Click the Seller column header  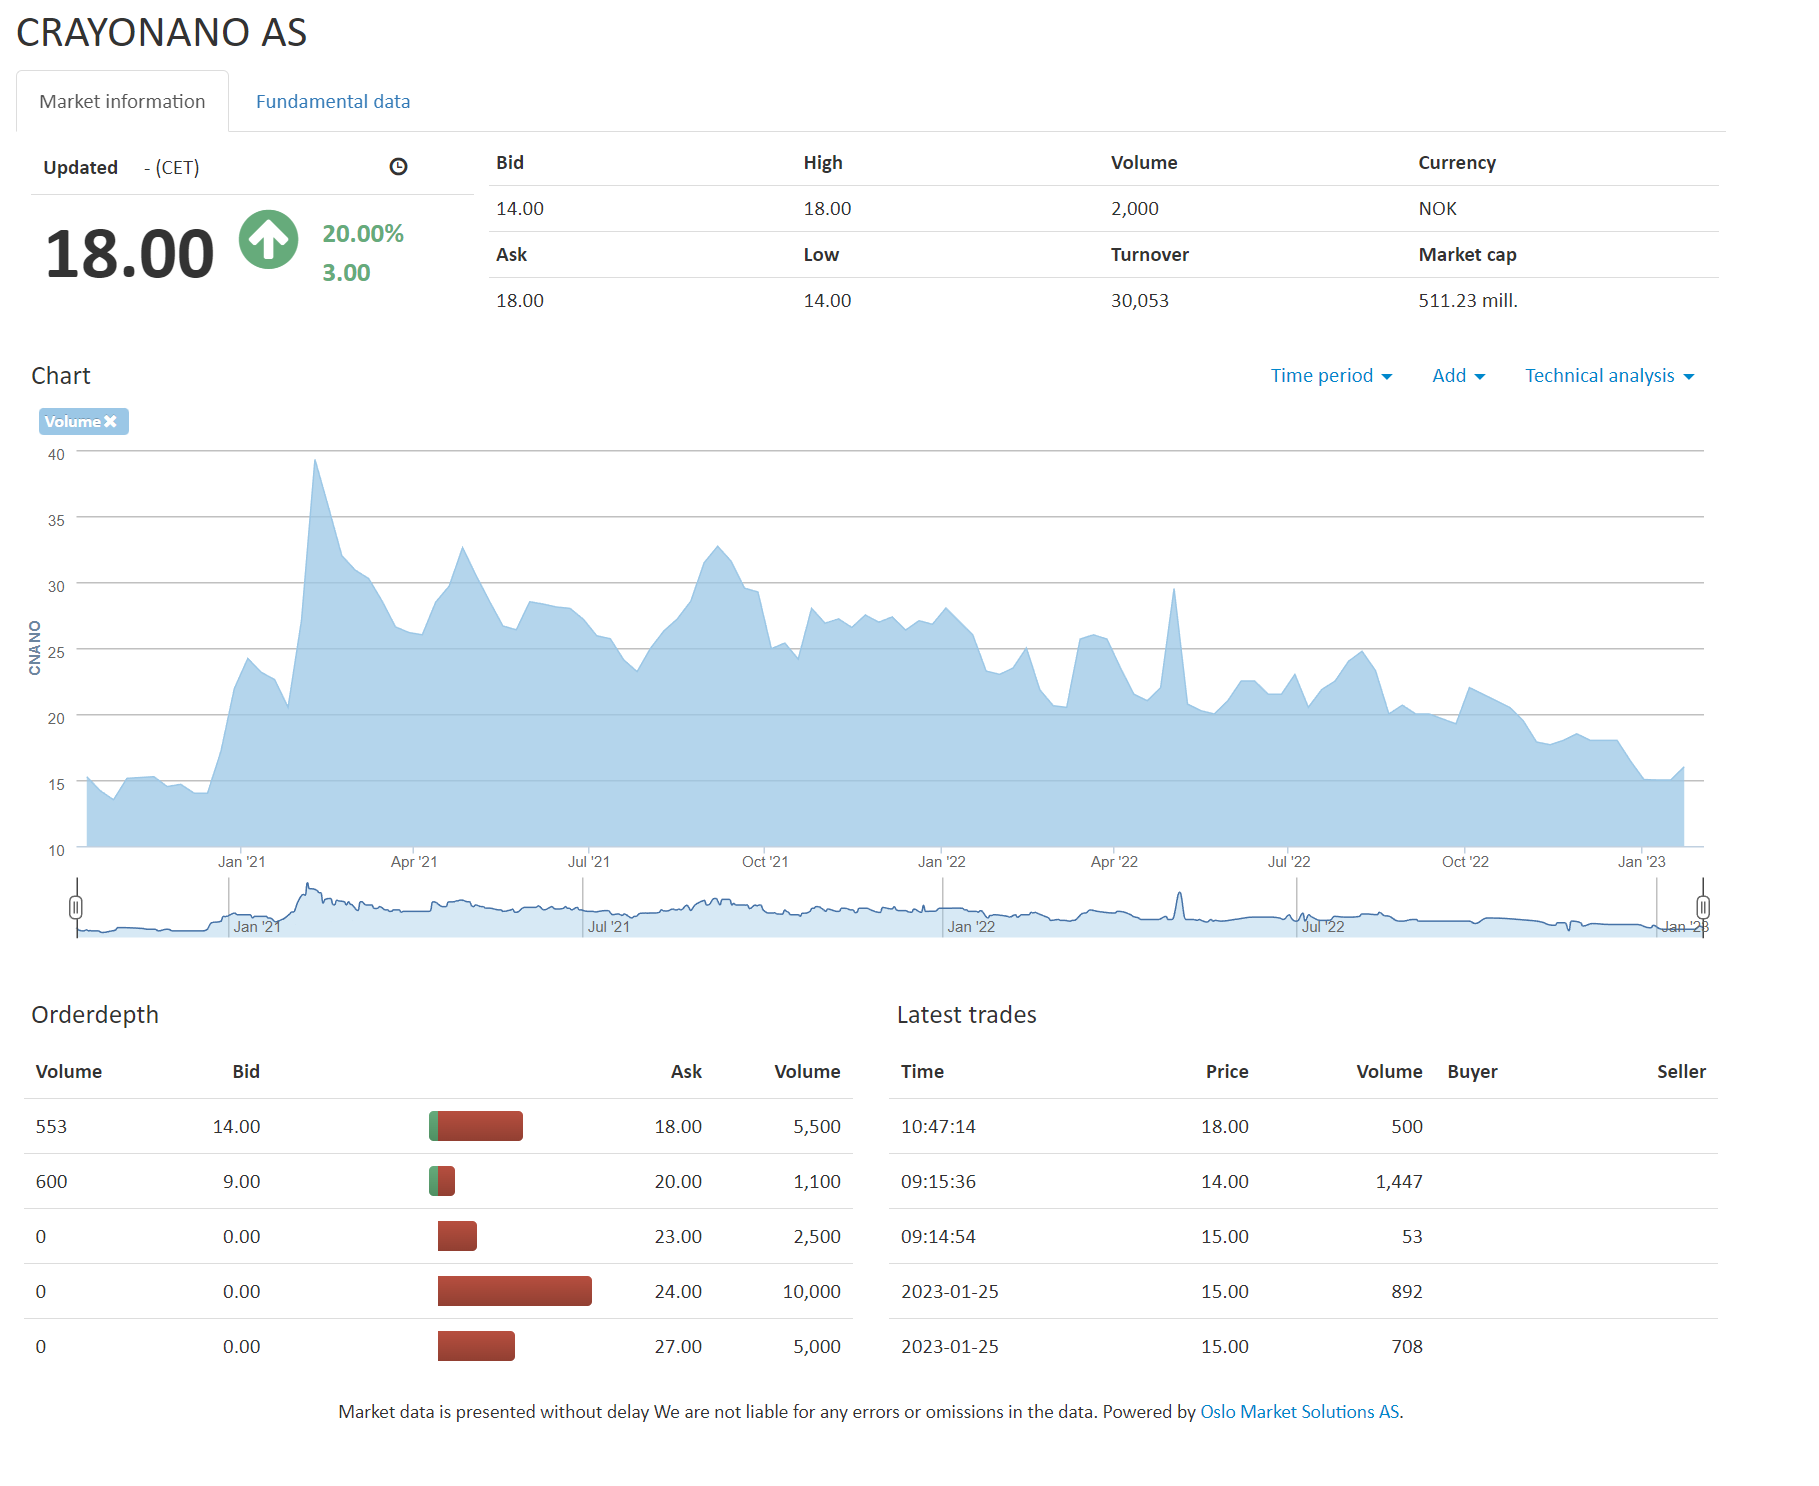1681,1071
